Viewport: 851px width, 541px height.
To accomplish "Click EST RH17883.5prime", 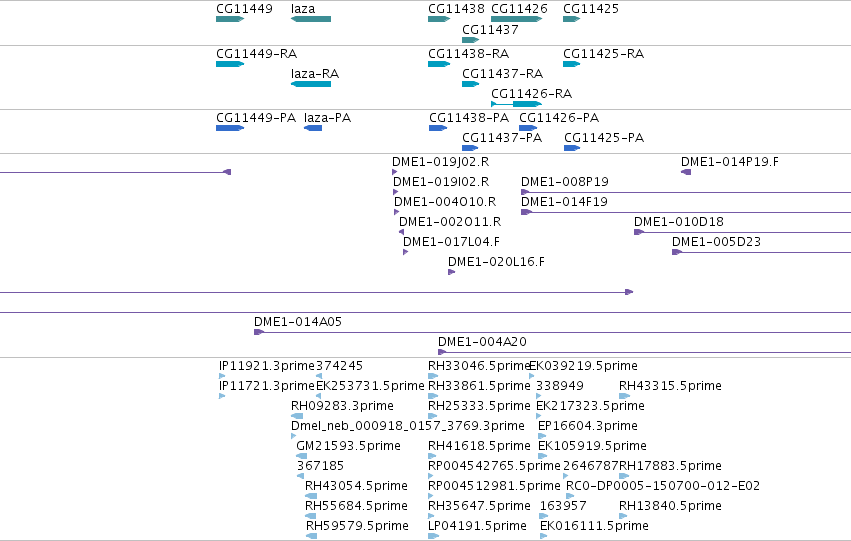I will (x=670, y=466).
